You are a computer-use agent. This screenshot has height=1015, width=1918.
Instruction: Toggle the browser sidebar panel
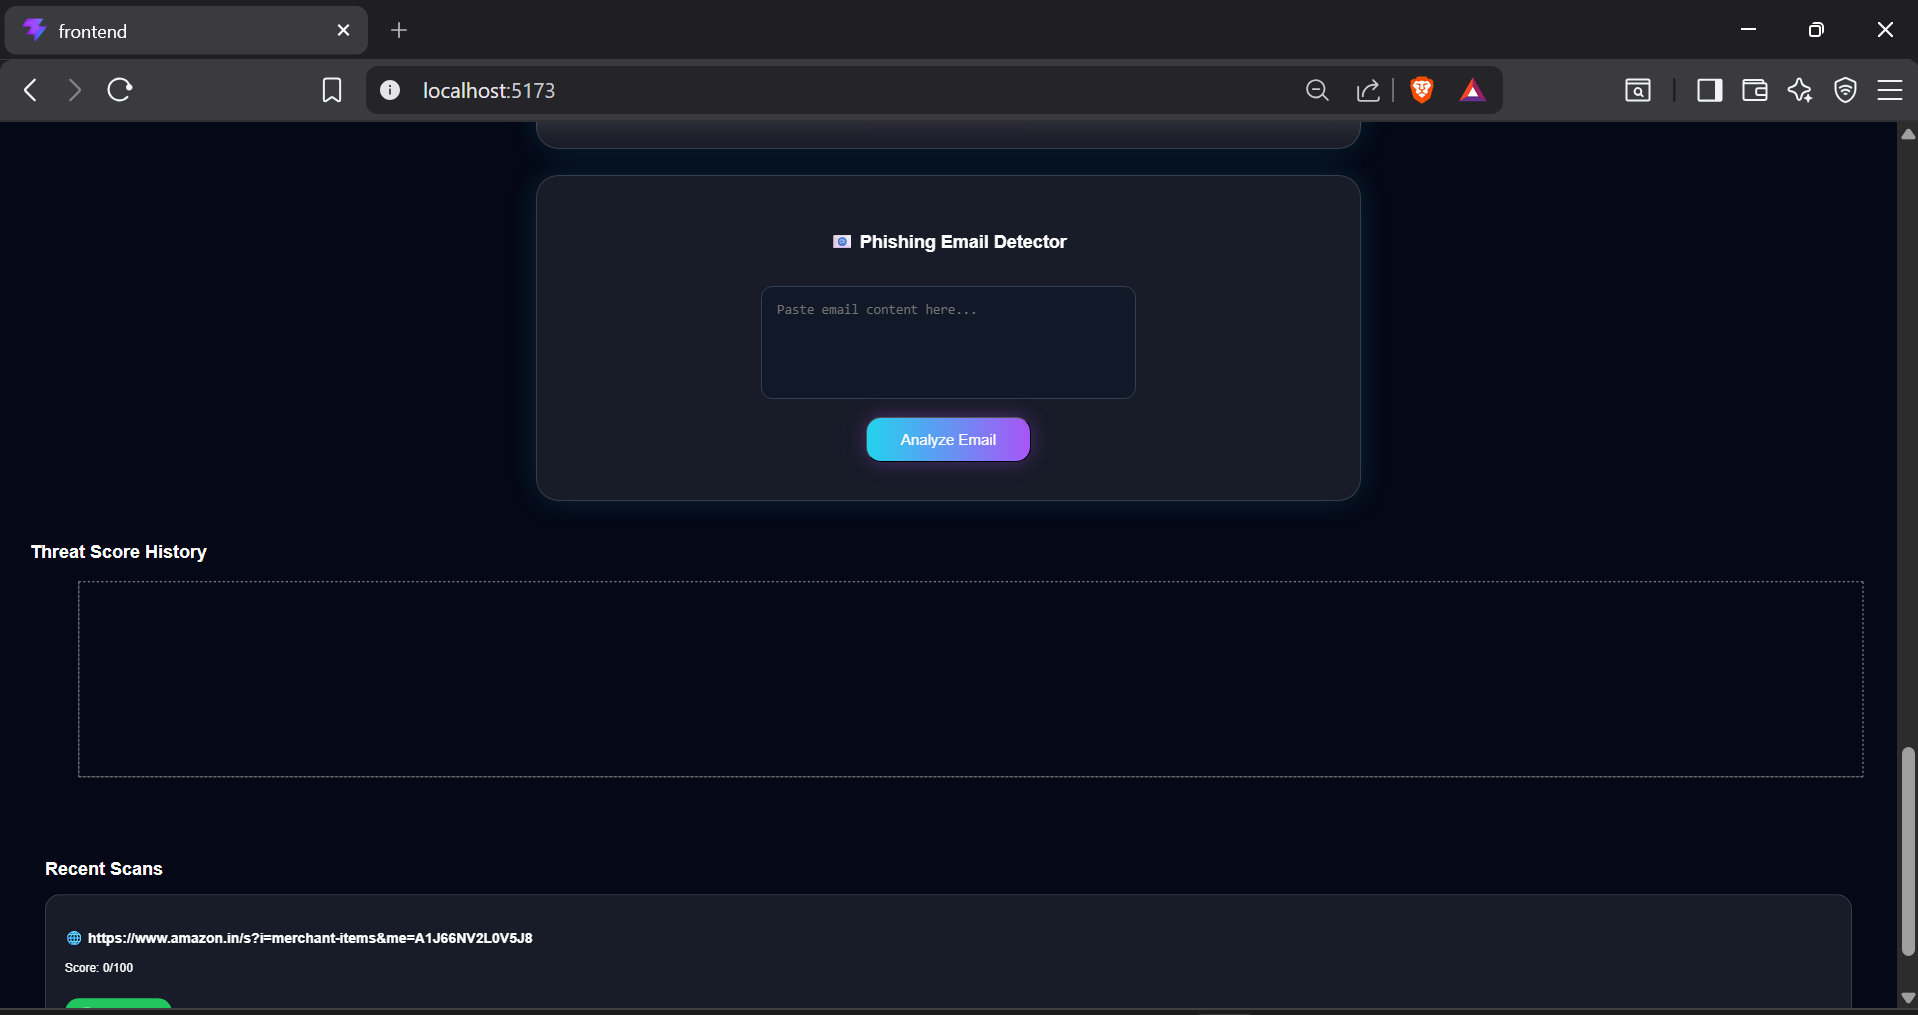1710,90
